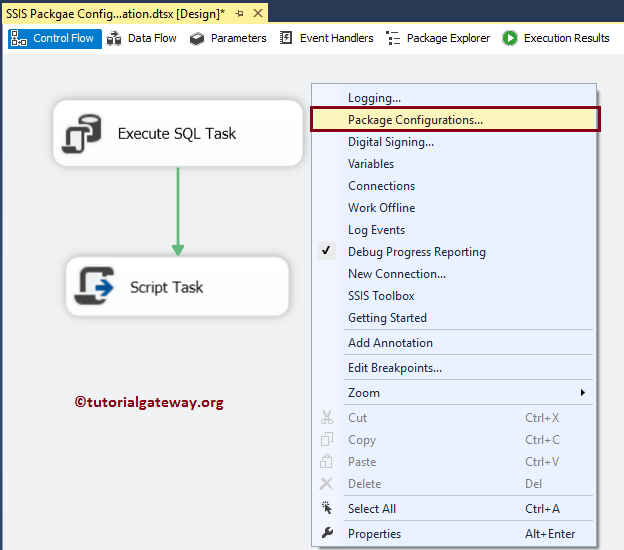
Task: Click the Execution Results green play icon
Action: (510, 38)
